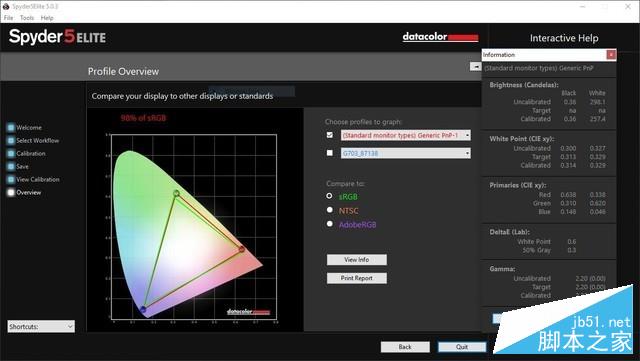Click the Print Report button
Image resolution: width=640 pixels, height=361 pixels.
(x=357, y=278)
